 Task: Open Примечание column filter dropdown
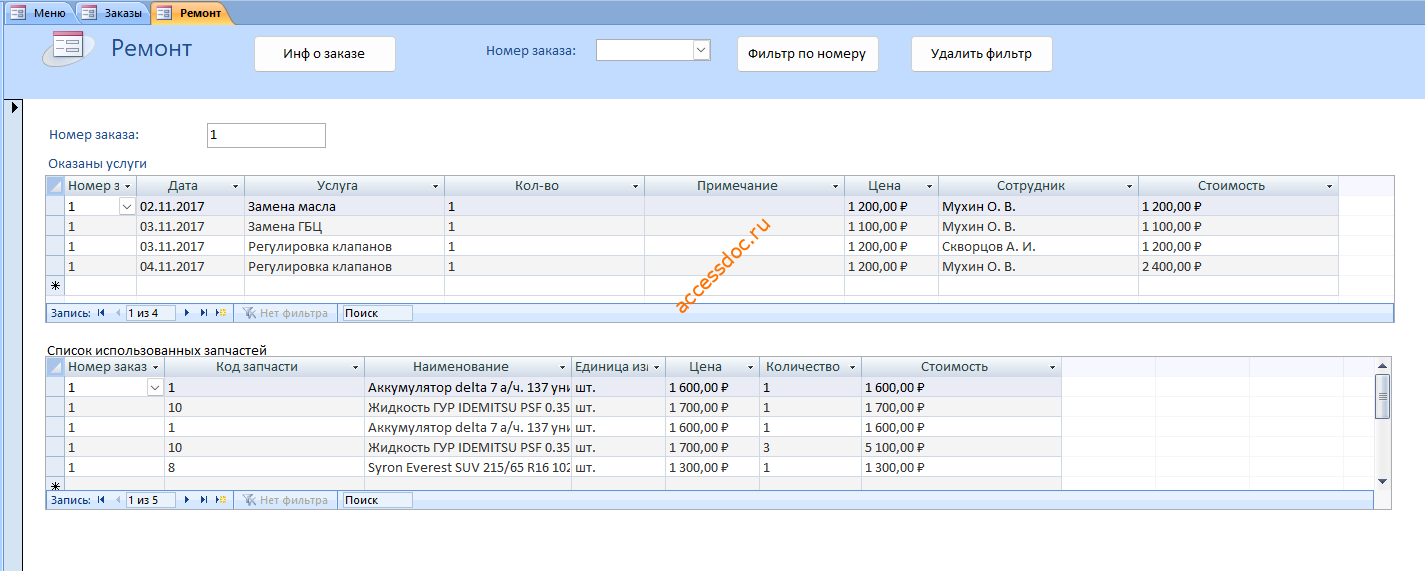tap(836, 187)
